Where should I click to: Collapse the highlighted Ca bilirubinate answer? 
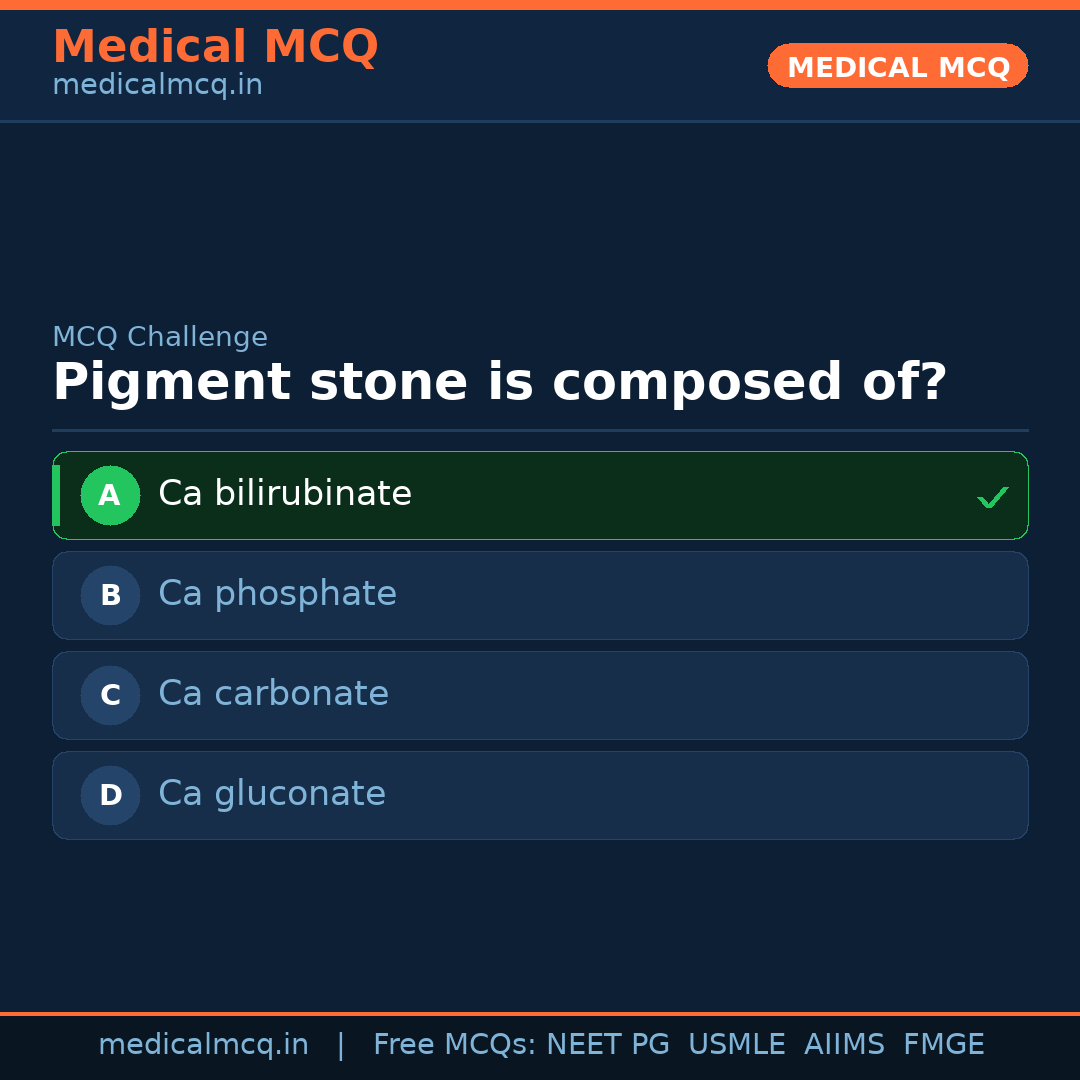click(540, 495)
